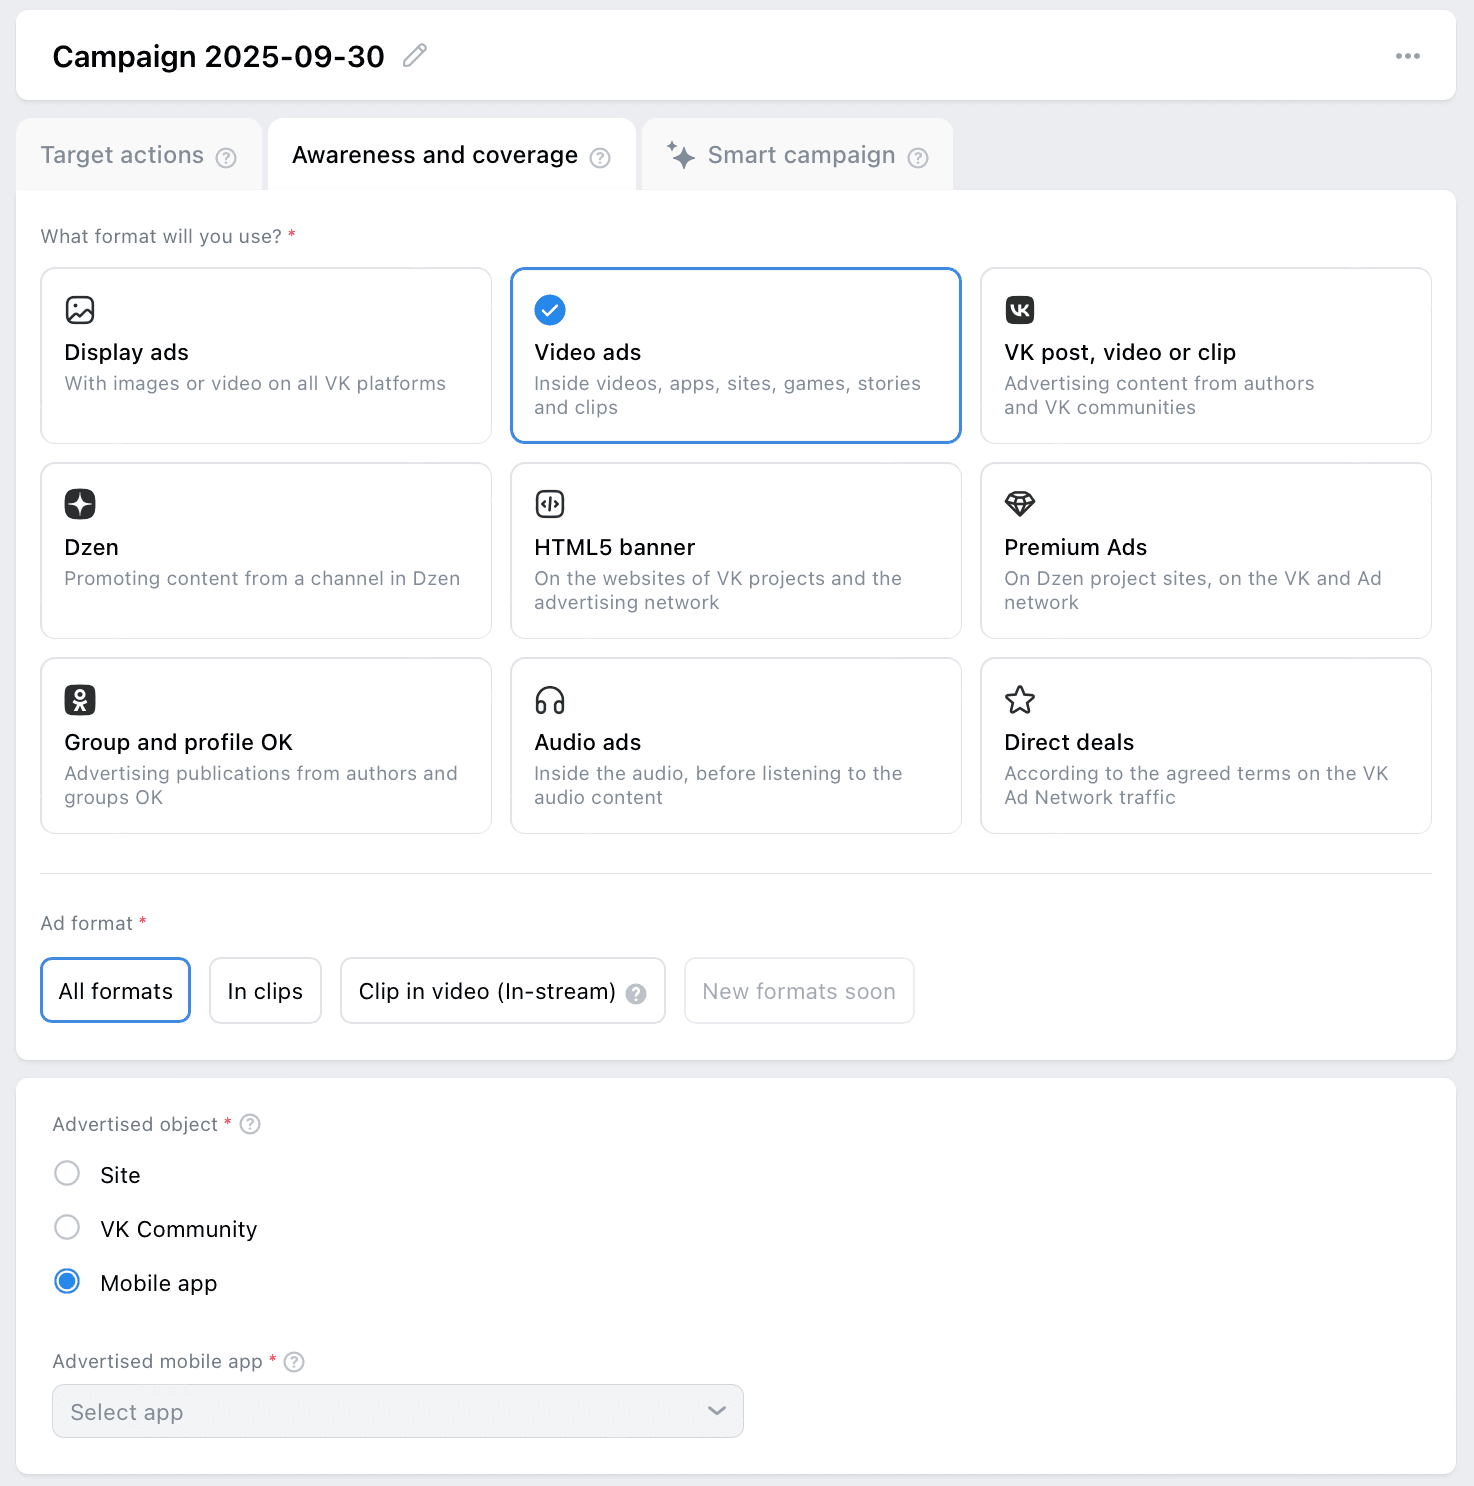
Task: Choose the Dzen format card
Action: click(266, 550)
